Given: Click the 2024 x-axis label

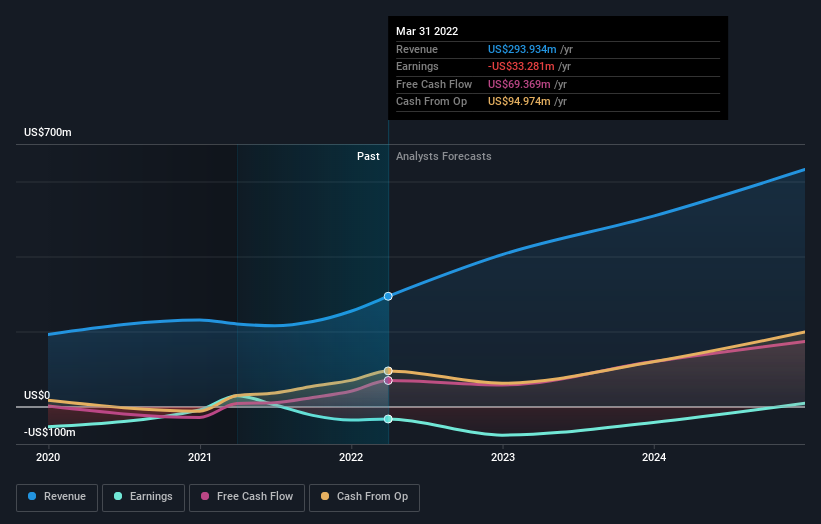Looking at the screenshot, I should (x=654, y=457).
